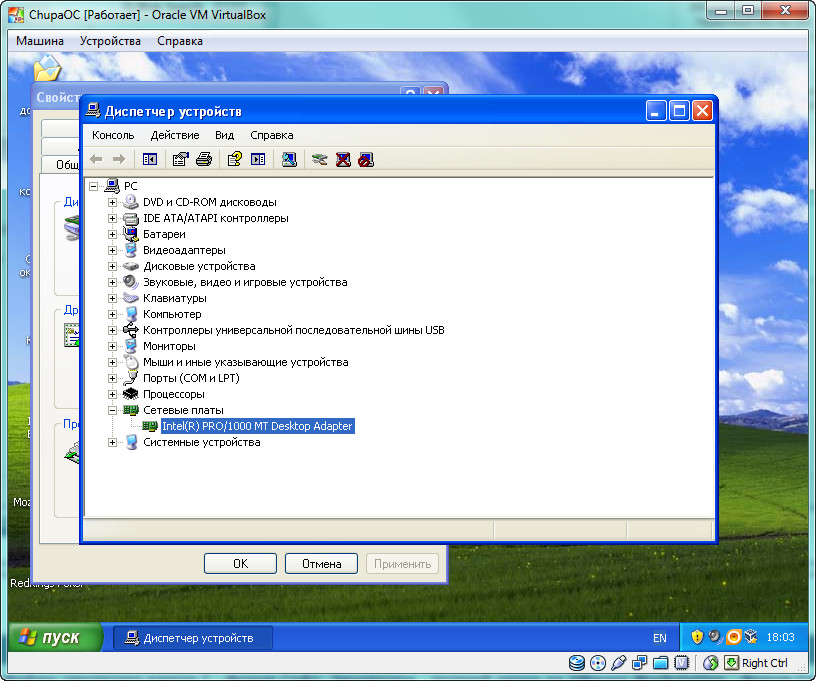Expand the Системные устройства node

pyautogui.click(x=112, y=443)
